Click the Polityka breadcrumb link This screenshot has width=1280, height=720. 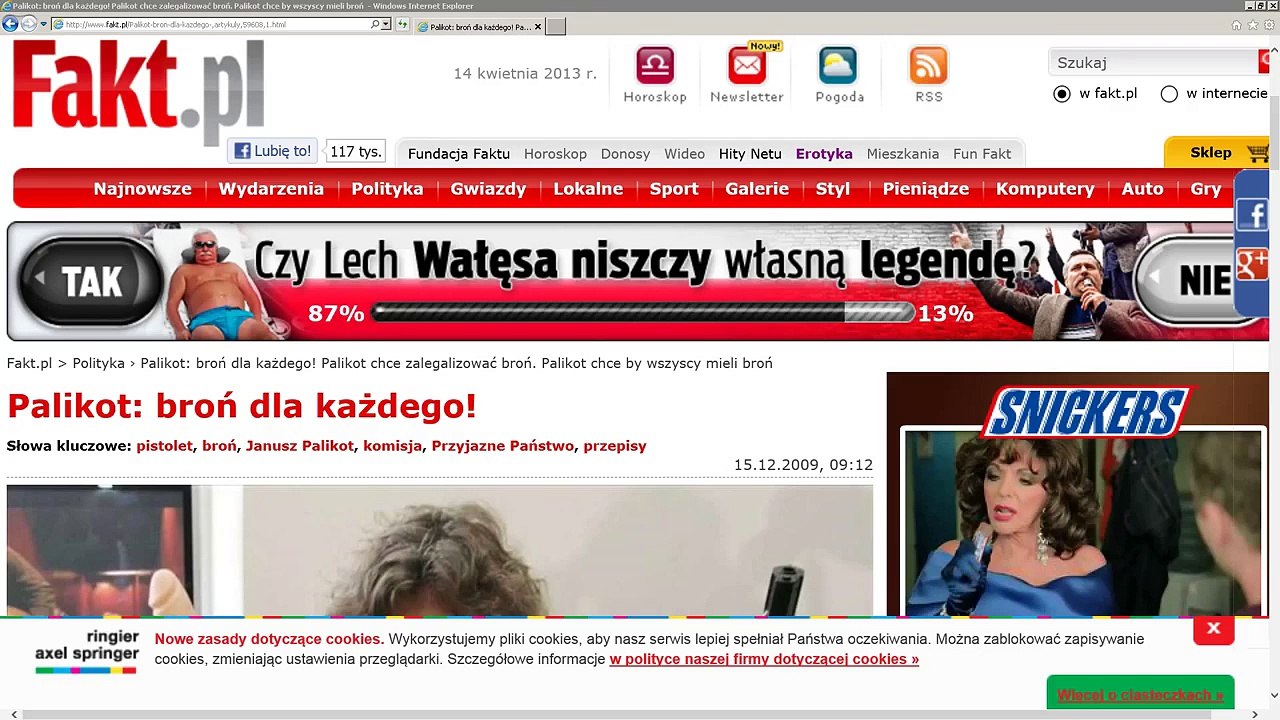pyautogui.click(x=98, y=363)
